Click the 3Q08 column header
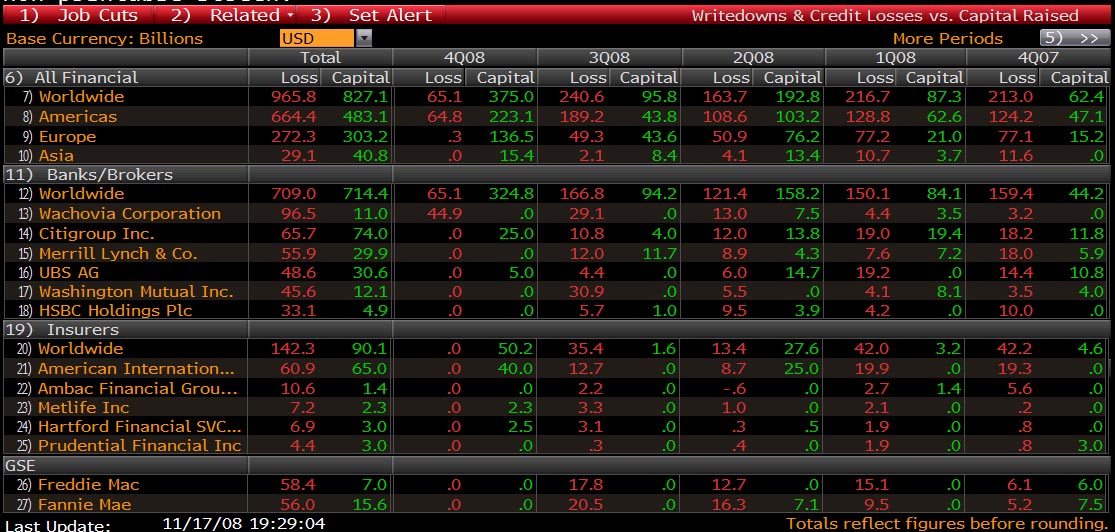This screenshot has height=532, width=1115. [x=609, y=58]
